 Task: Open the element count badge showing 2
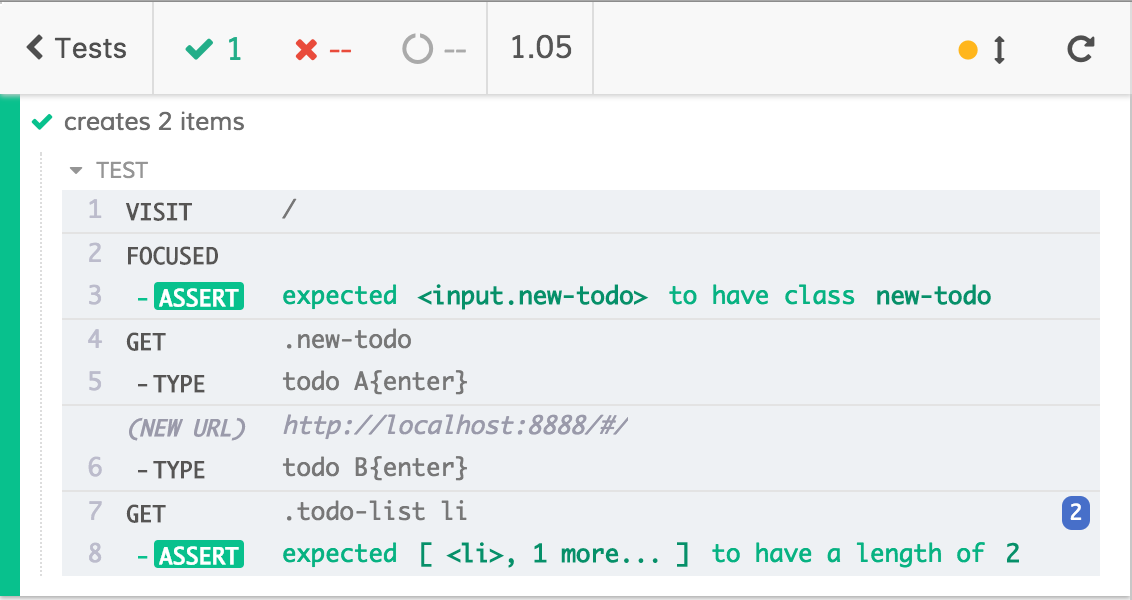[1076, 512]
